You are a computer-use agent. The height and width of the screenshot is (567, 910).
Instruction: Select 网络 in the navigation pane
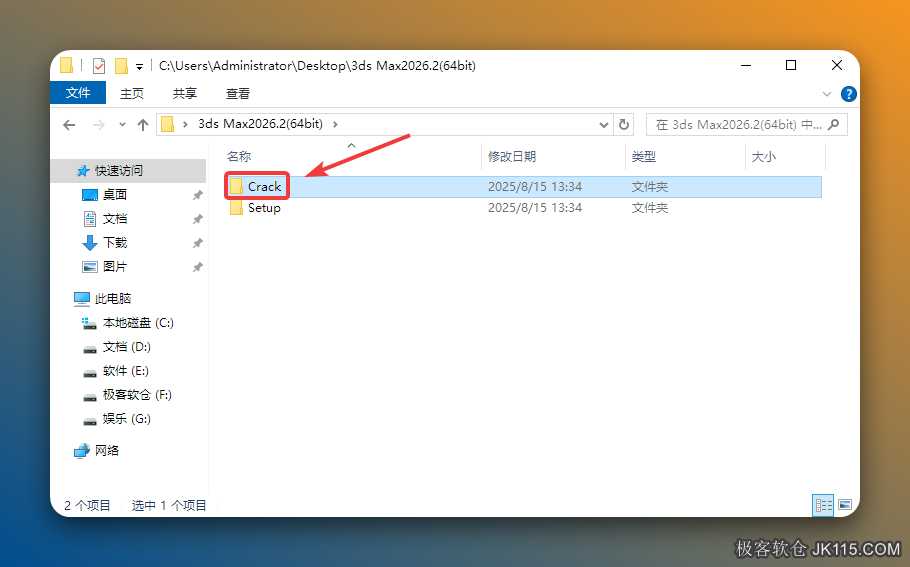click(107, 450)
